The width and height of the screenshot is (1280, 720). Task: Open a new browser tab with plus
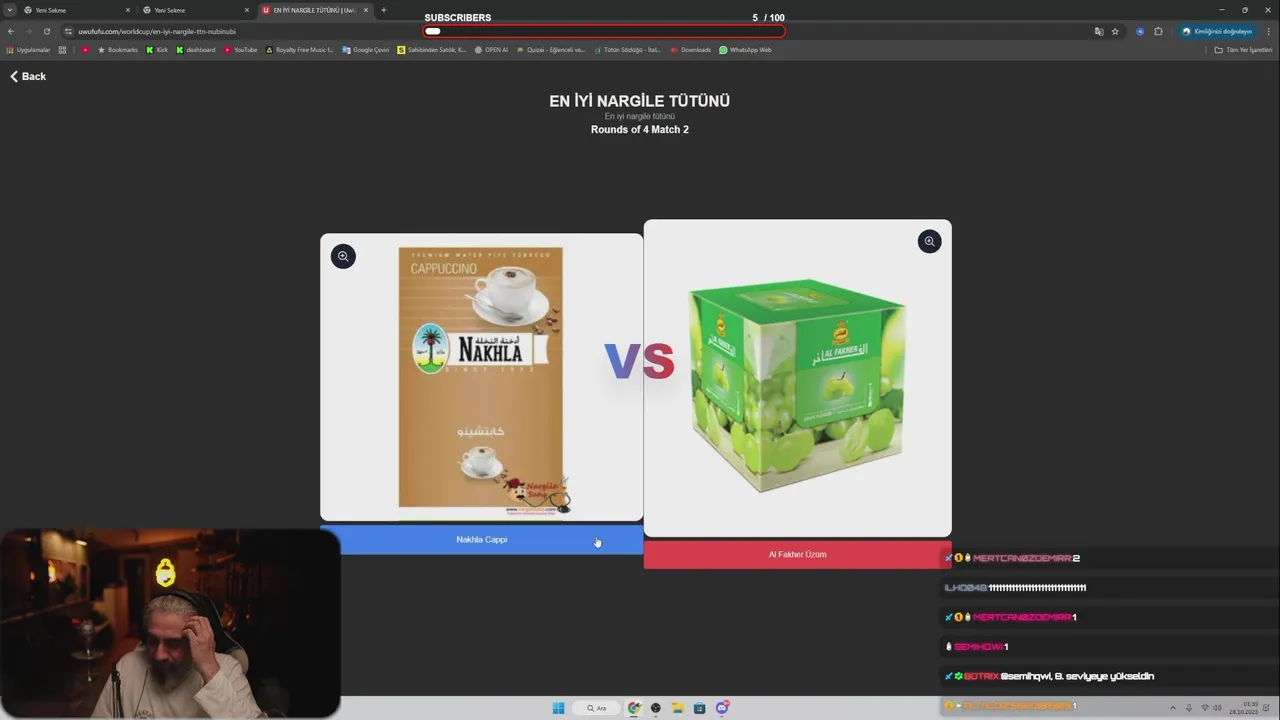click(x=384, y=10)
